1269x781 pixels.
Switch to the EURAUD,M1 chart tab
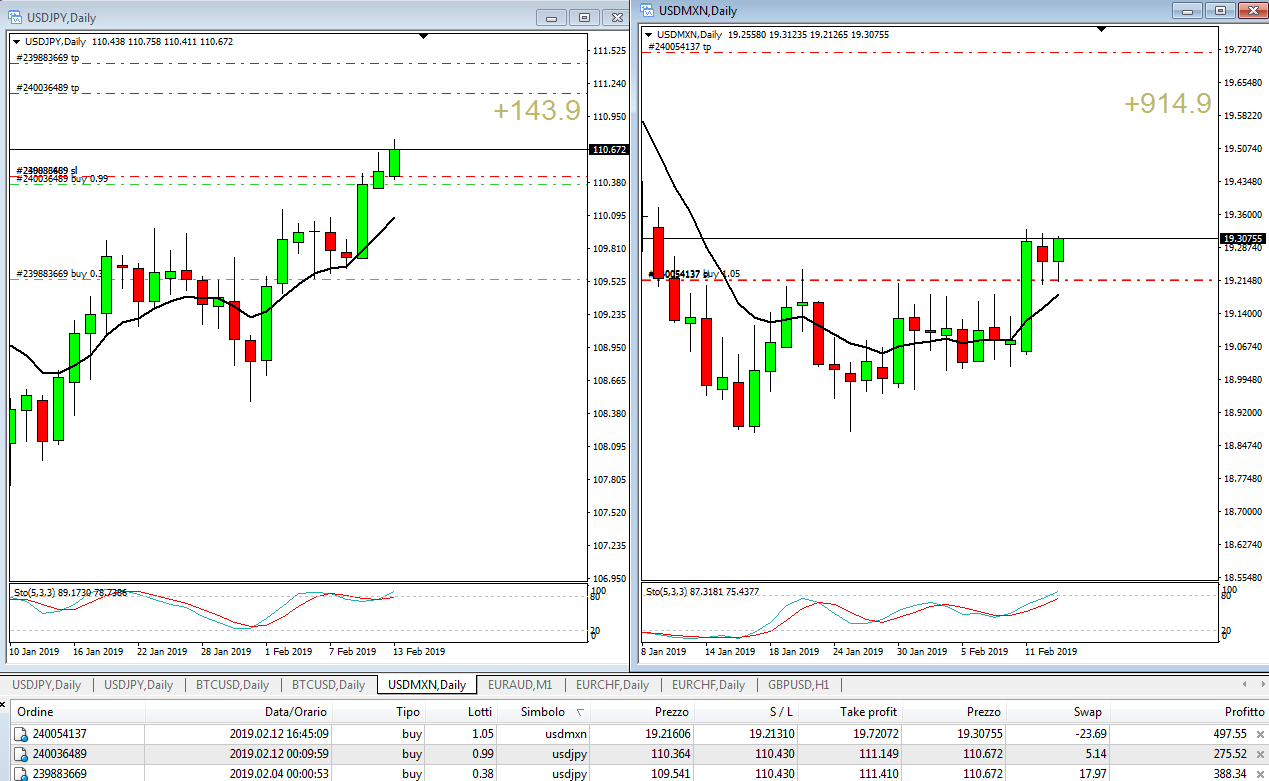click(x=520, y=685)
